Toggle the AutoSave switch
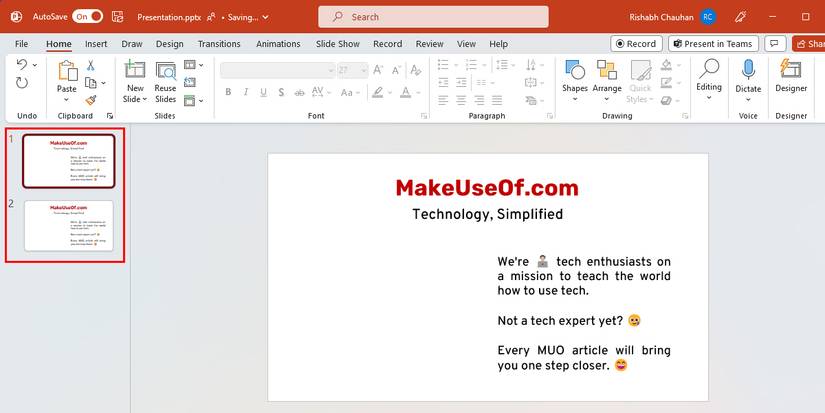This screenshot has height=413, width=825. click(87, 17)
